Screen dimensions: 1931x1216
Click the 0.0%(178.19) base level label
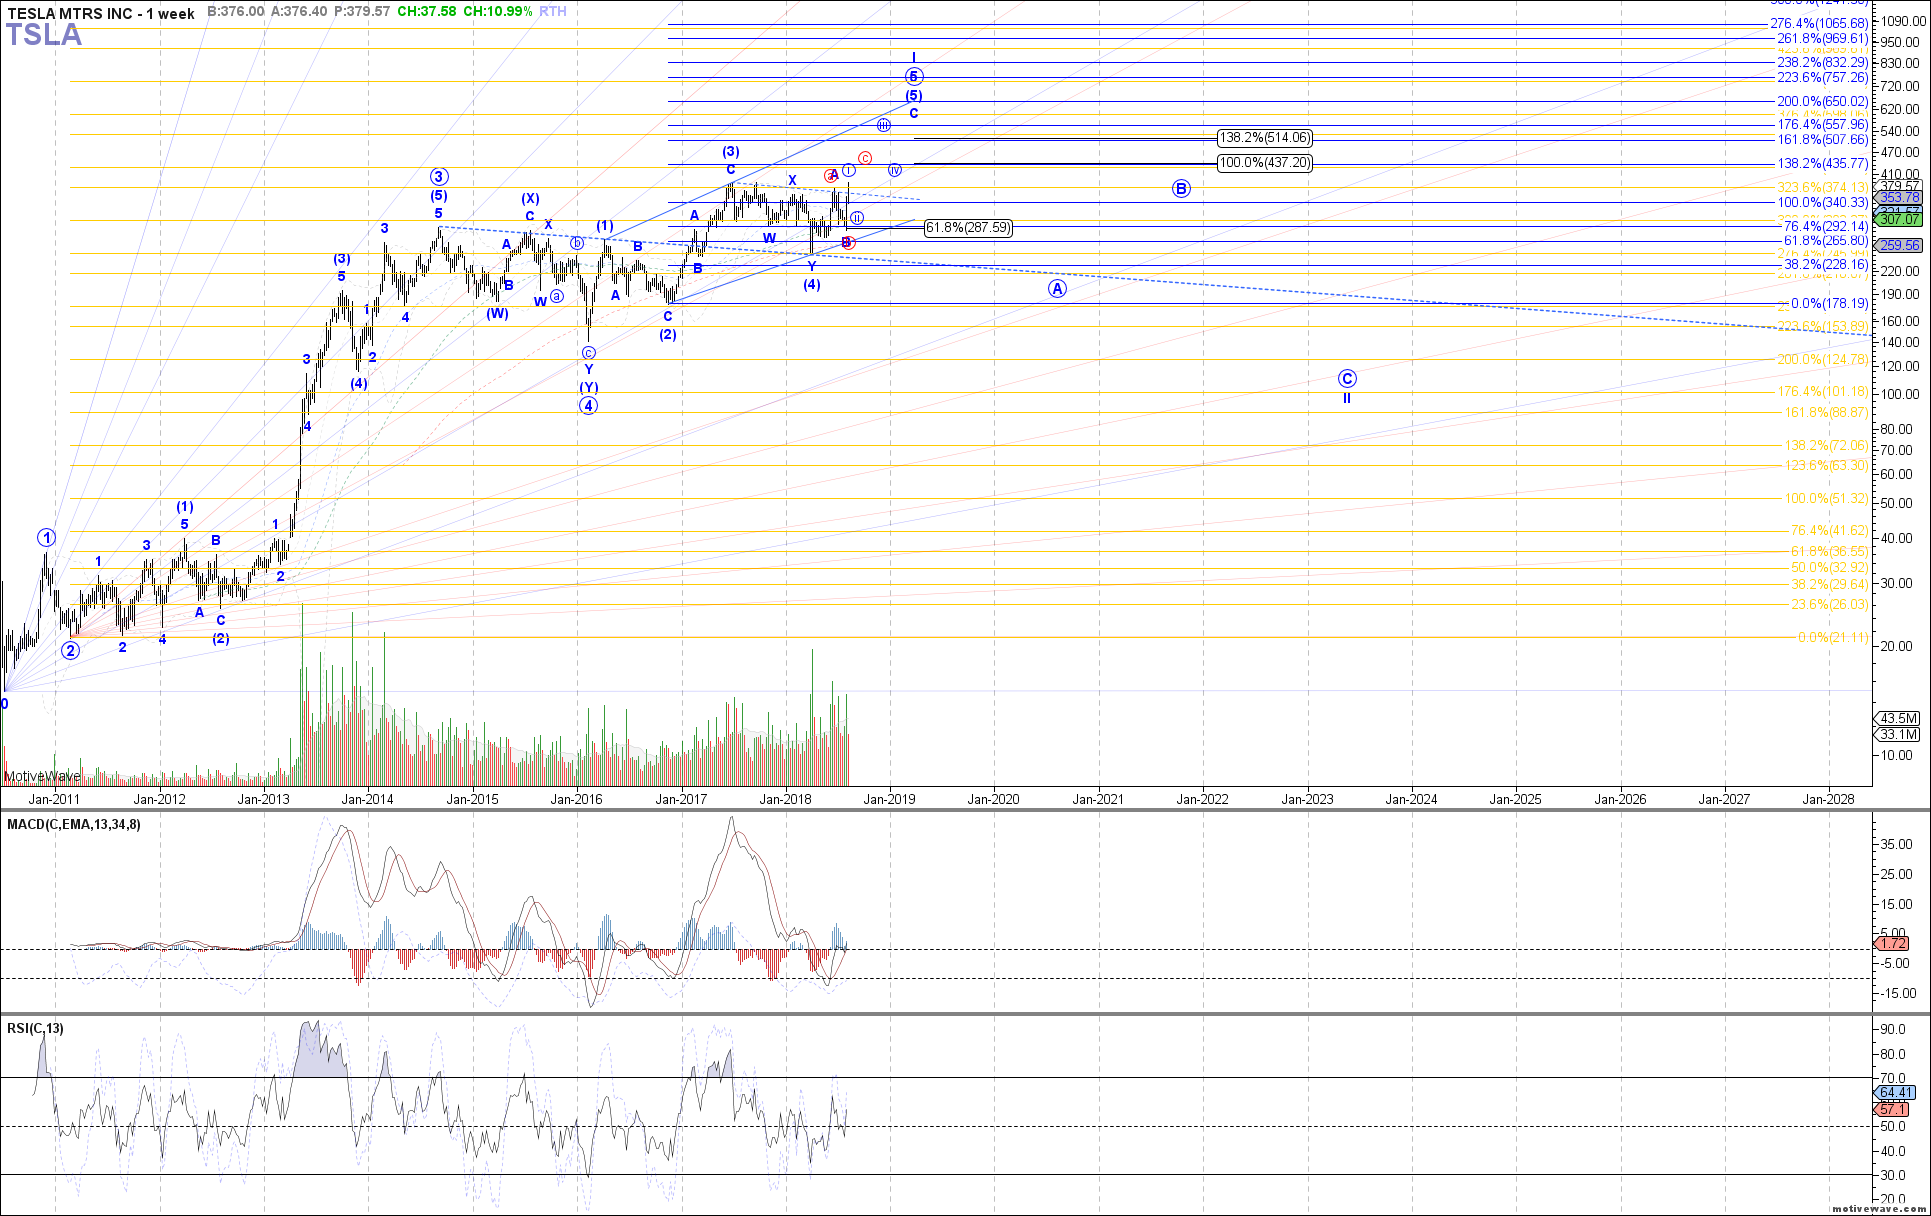pyautogui.click(x=1829, y=304)
